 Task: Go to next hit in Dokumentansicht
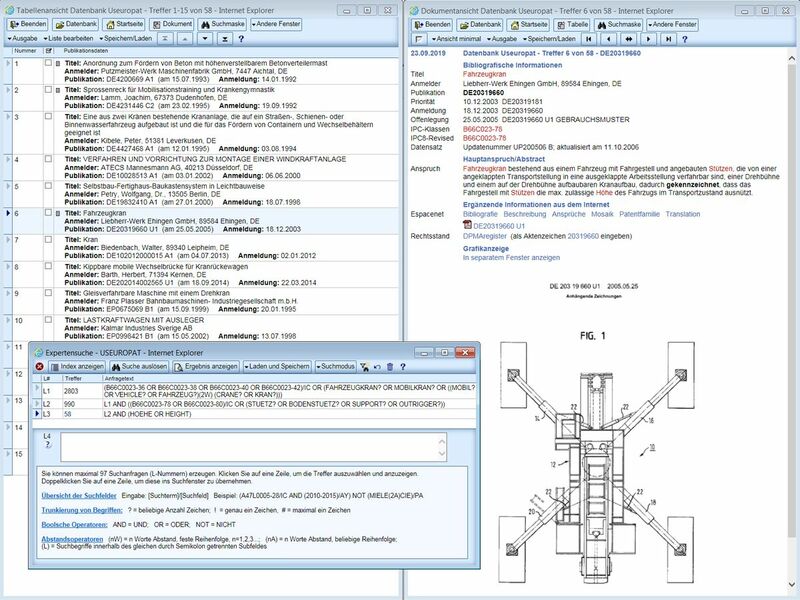(x=648, y=39)
